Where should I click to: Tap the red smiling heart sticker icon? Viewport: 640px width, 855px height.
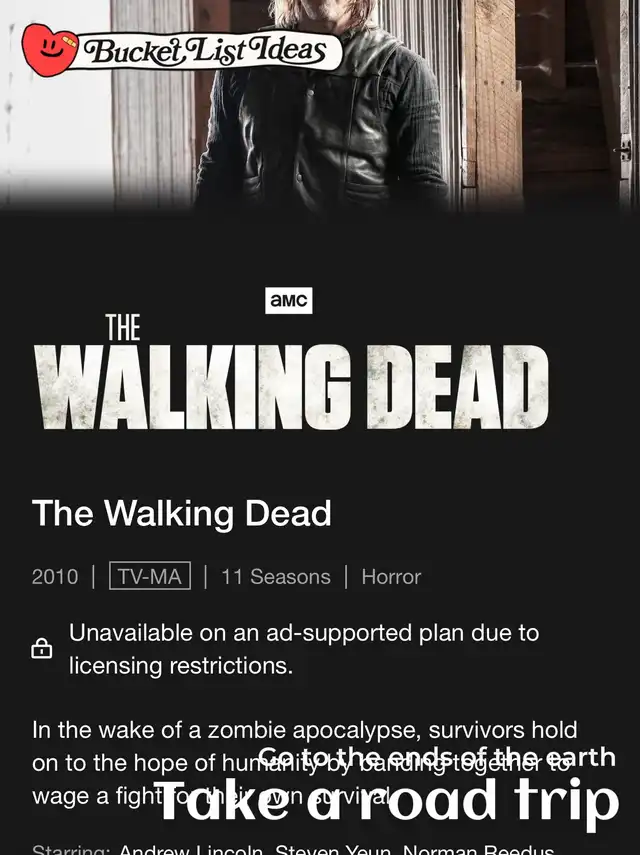[49, 50]
